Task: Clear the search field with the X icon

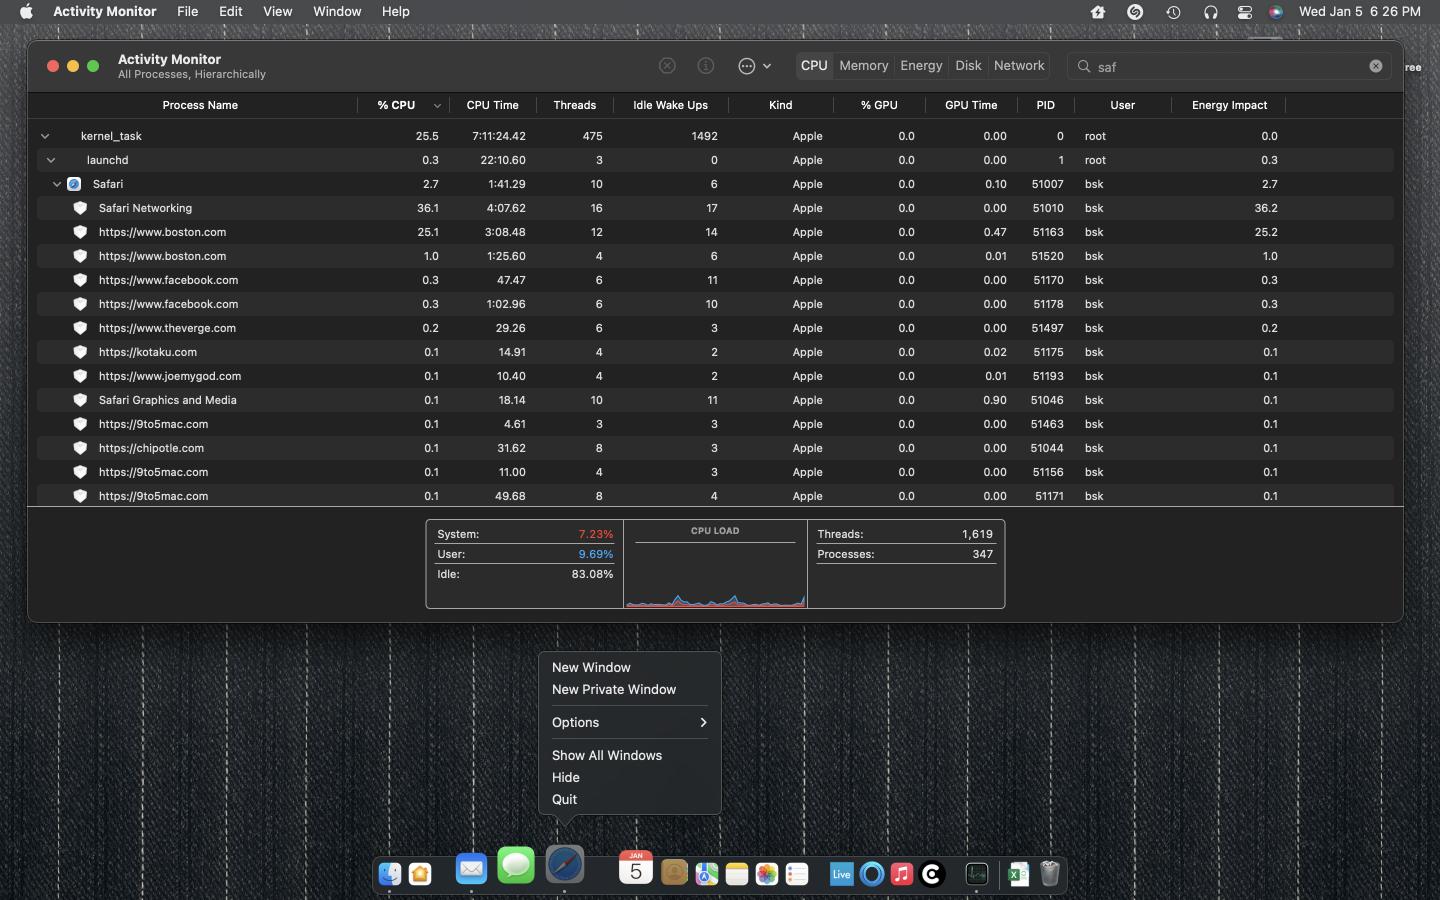Action: click(1376, 66)
